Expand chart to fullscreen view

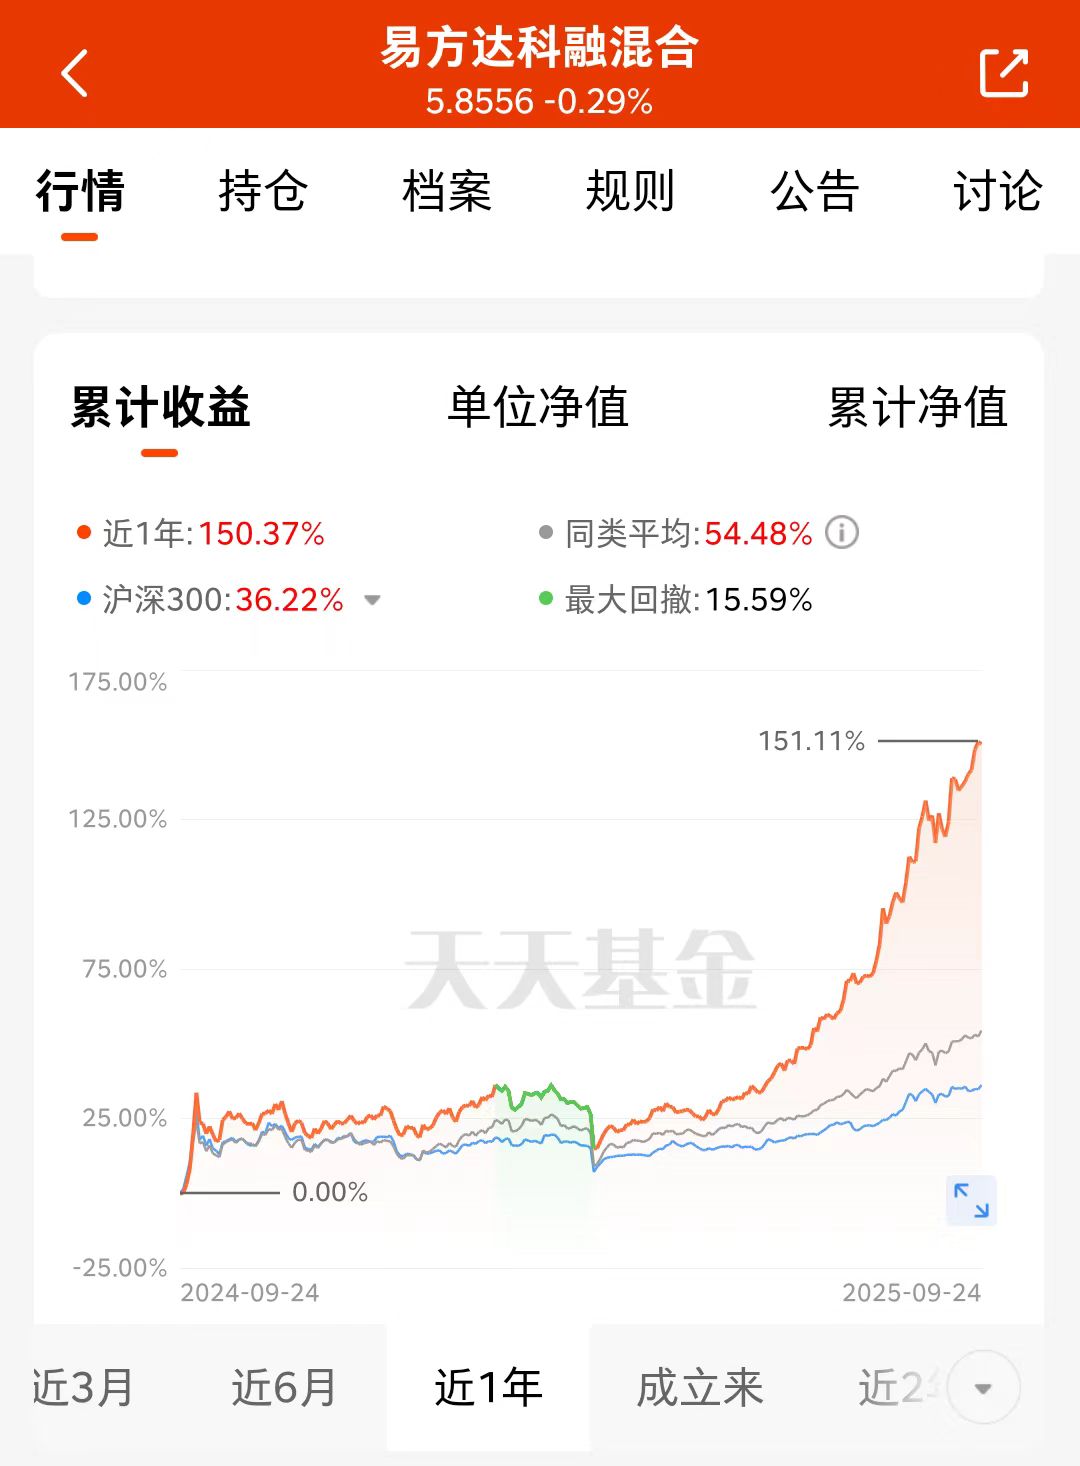point(971,1200)
